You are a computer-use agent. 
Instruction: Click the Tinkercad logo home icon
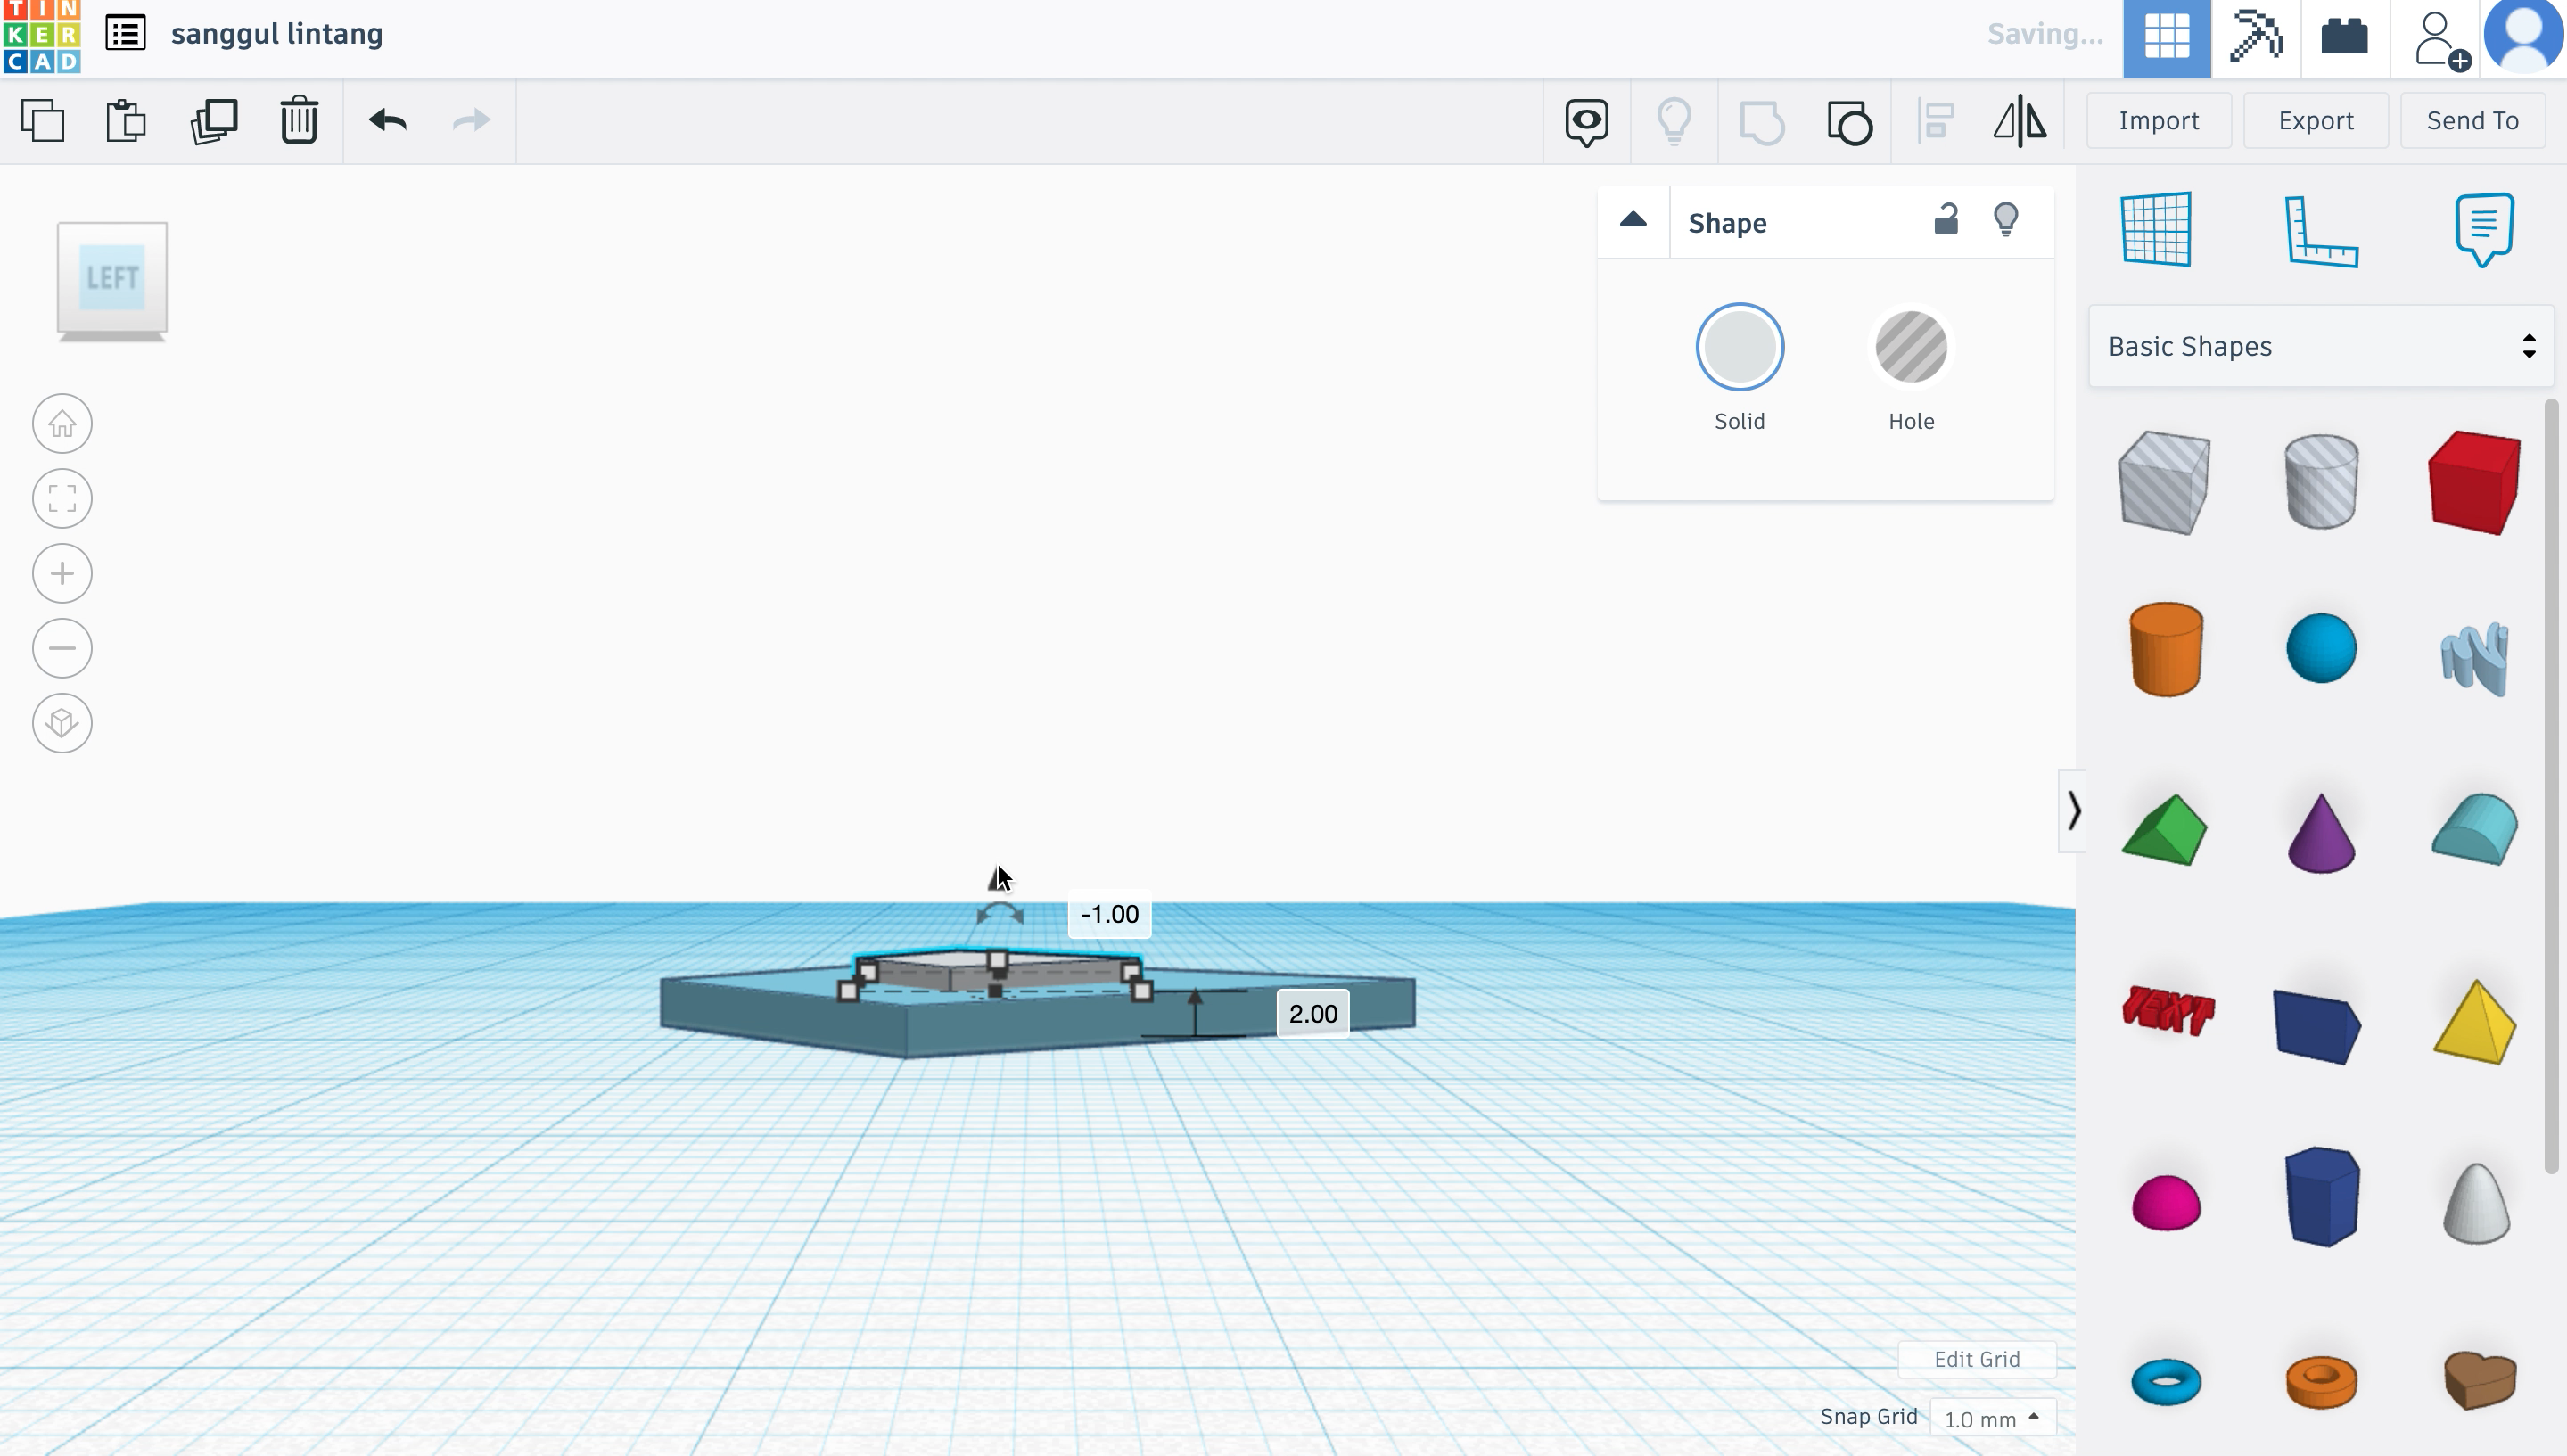[x=42, y=37]
